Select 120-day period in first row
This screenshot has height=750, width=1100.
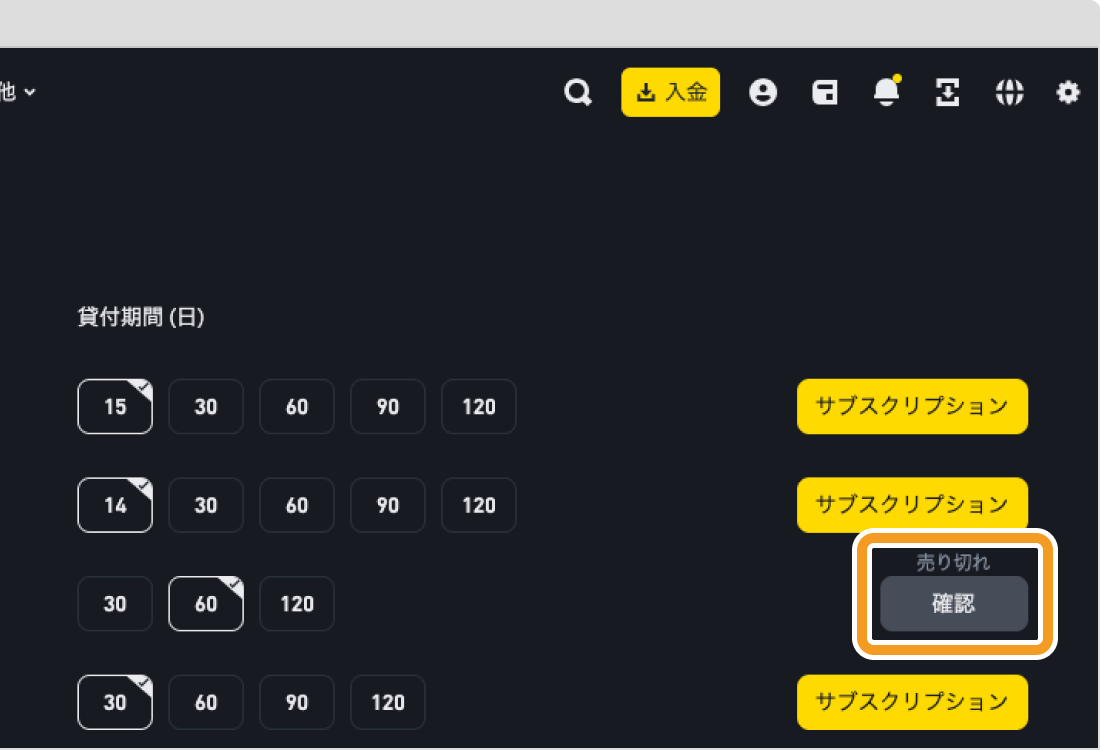tap(479, 407)
